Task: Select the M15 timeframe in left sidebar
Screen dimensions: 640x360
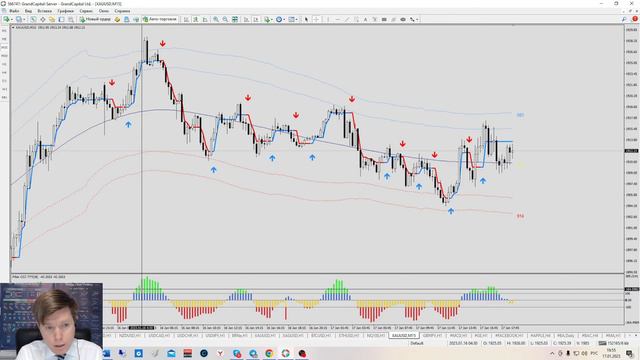Action: pos(4,47)
